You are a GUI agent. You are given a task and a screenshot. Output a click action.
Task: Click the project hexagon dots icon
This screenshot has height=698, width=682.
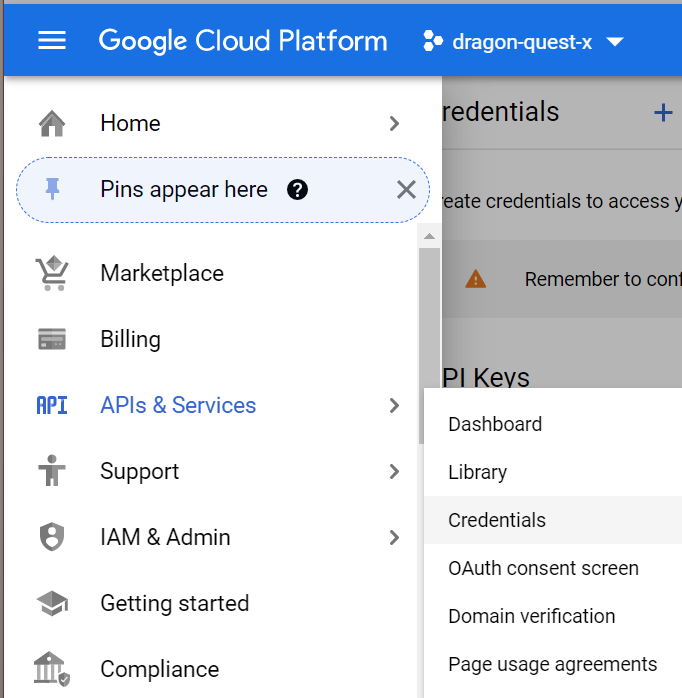(x=433, y=41)
